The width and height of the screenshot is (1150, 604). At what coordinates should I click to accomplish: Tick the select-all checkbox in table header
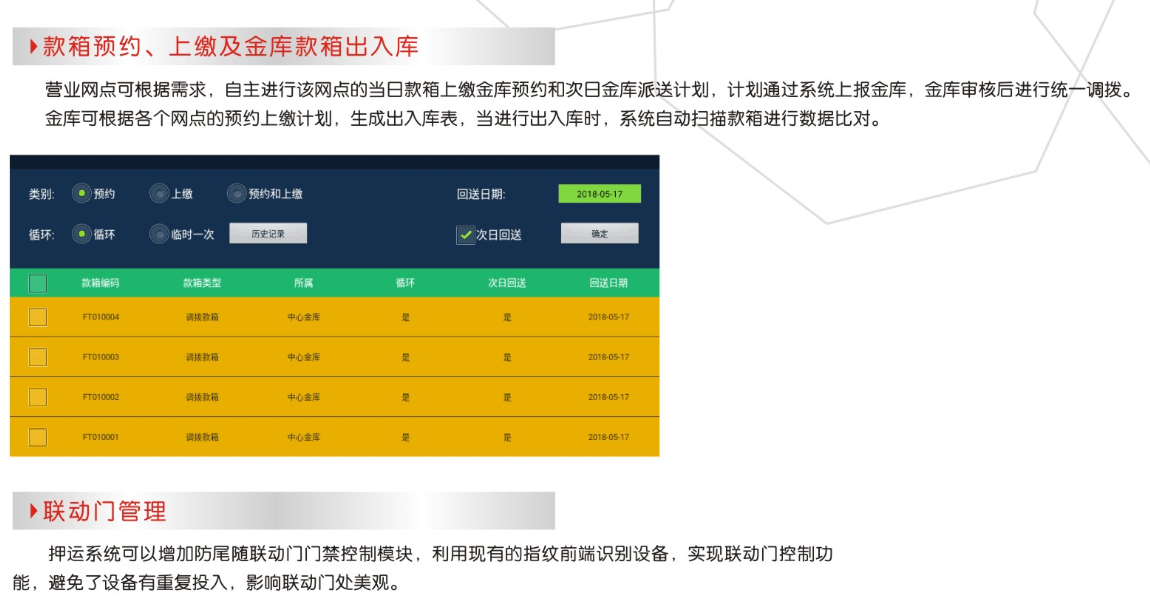pos(38,283)
